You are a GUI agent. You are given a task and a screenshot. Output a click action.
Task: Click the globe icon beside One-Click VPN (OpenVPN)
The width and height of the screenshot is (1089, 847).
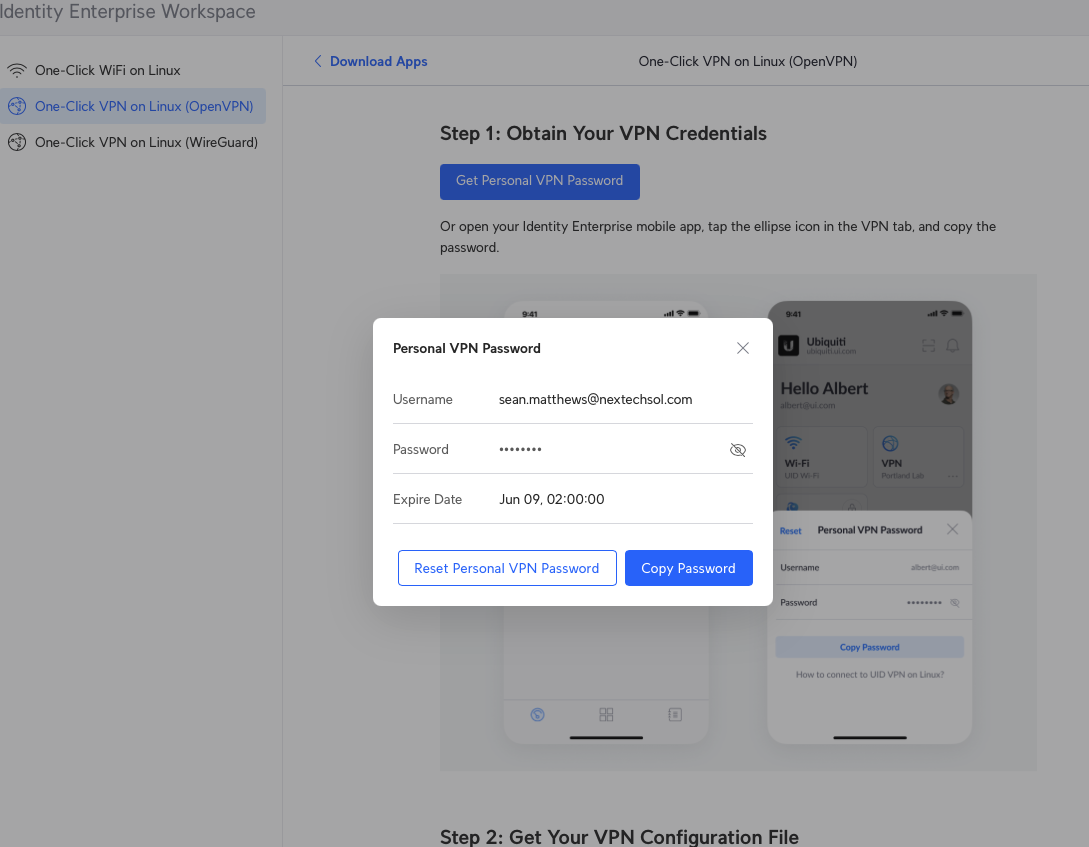[x=17, y=106]
